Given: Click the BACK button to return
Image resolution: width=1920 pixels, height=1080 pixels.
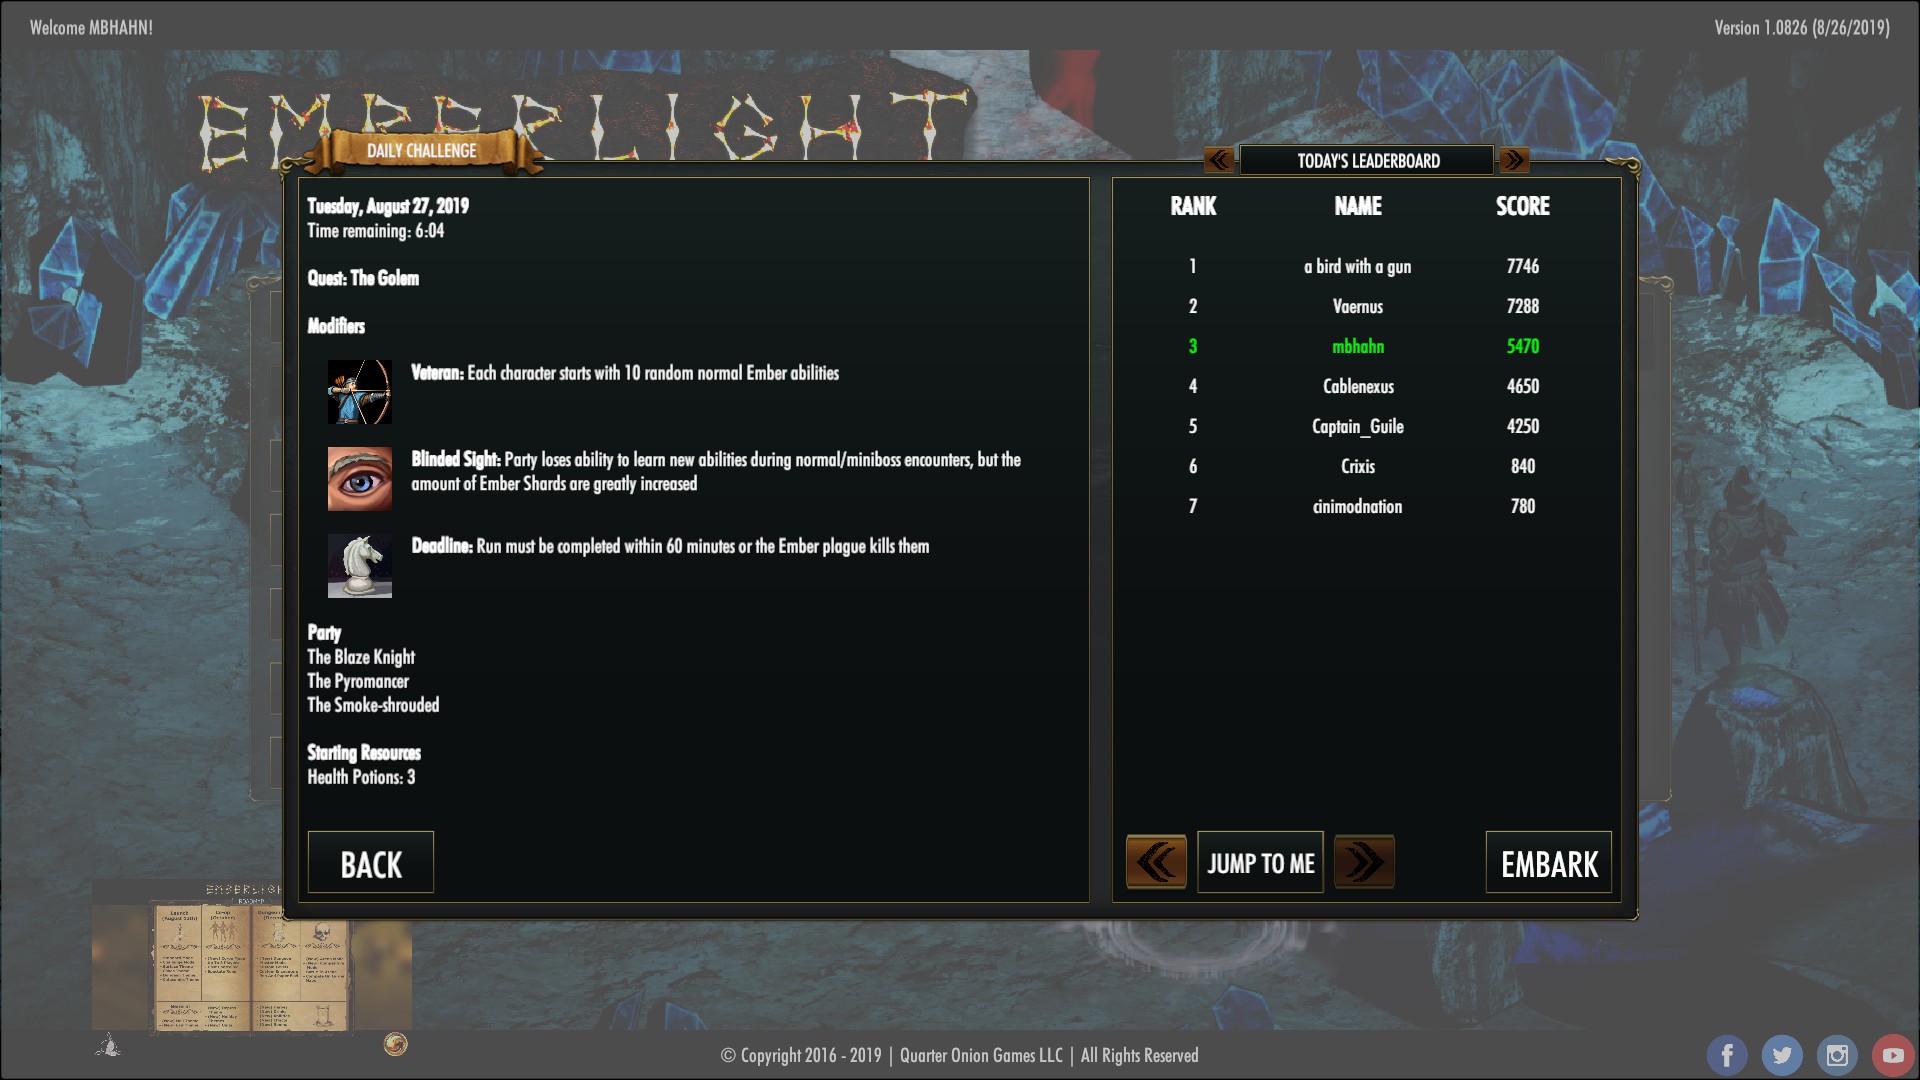Looking at the screenshot, I should tap(371, 864).
